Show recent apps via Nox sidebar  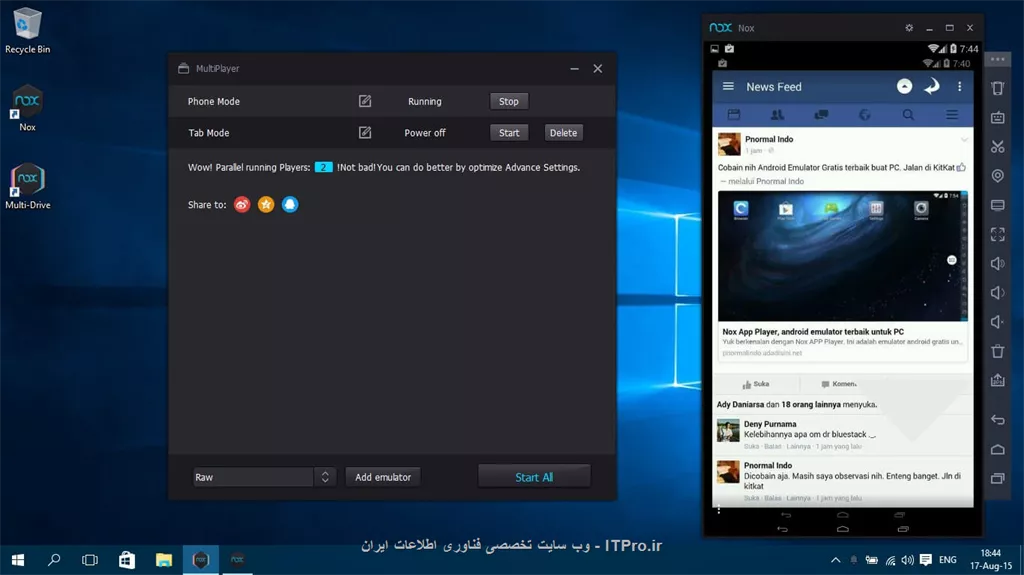click(x=997, y=478)
